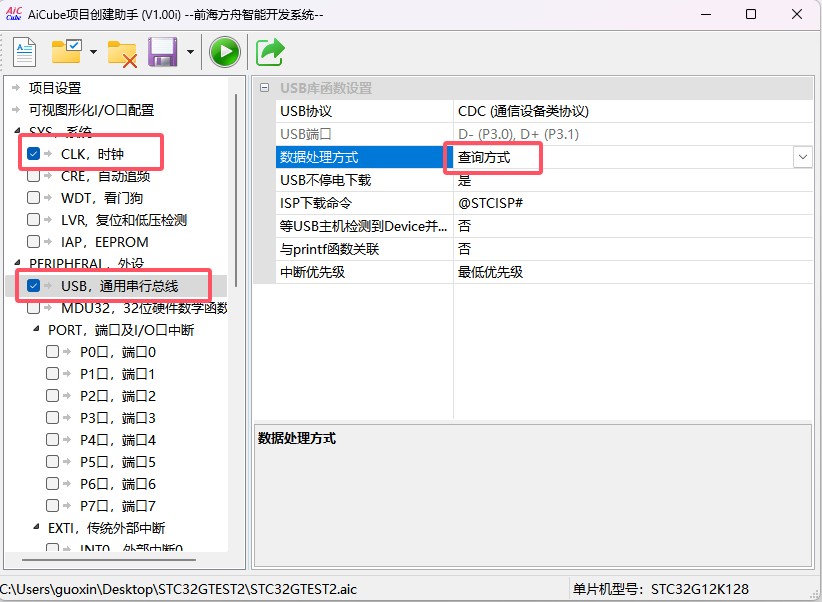The width and height of the screenshot is (822, 602).
Task: Click the AiCube app logo in title bar
Action: 13,14
